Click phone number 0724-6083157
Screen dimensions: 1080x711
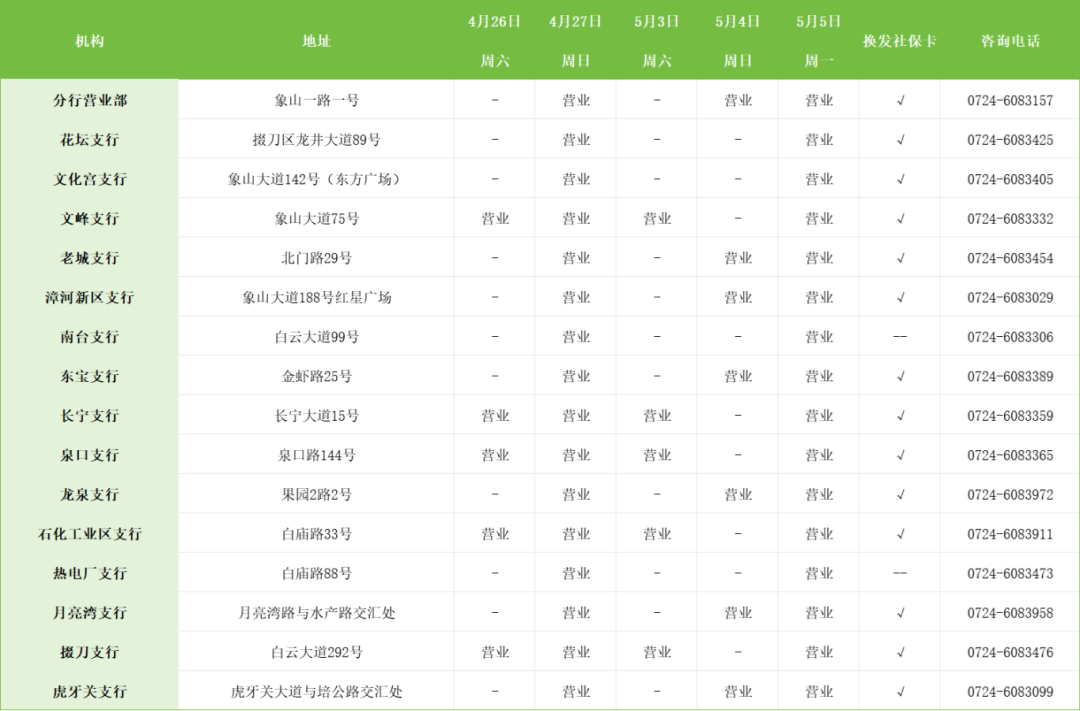point(1010,101)
